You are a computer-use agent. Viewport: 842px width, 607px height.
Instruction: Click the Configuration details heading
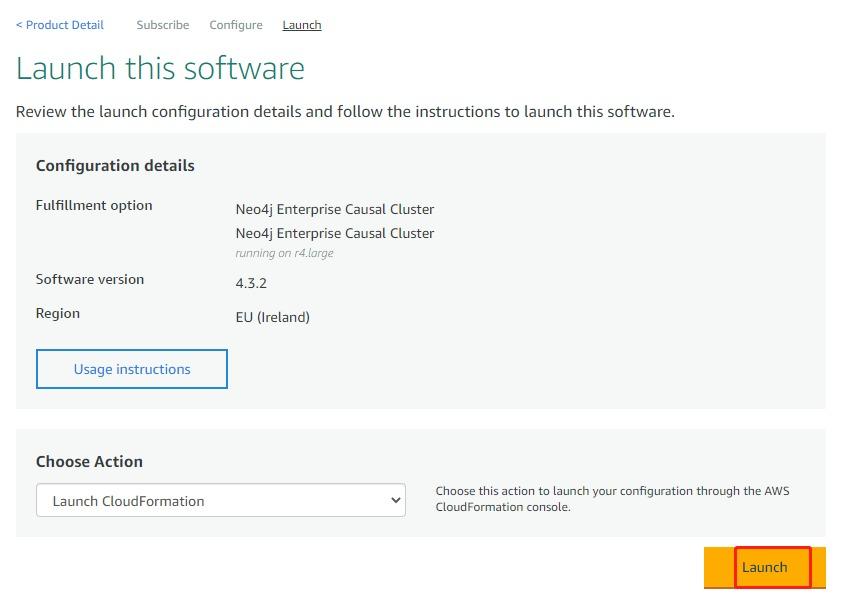coord(115,165)
